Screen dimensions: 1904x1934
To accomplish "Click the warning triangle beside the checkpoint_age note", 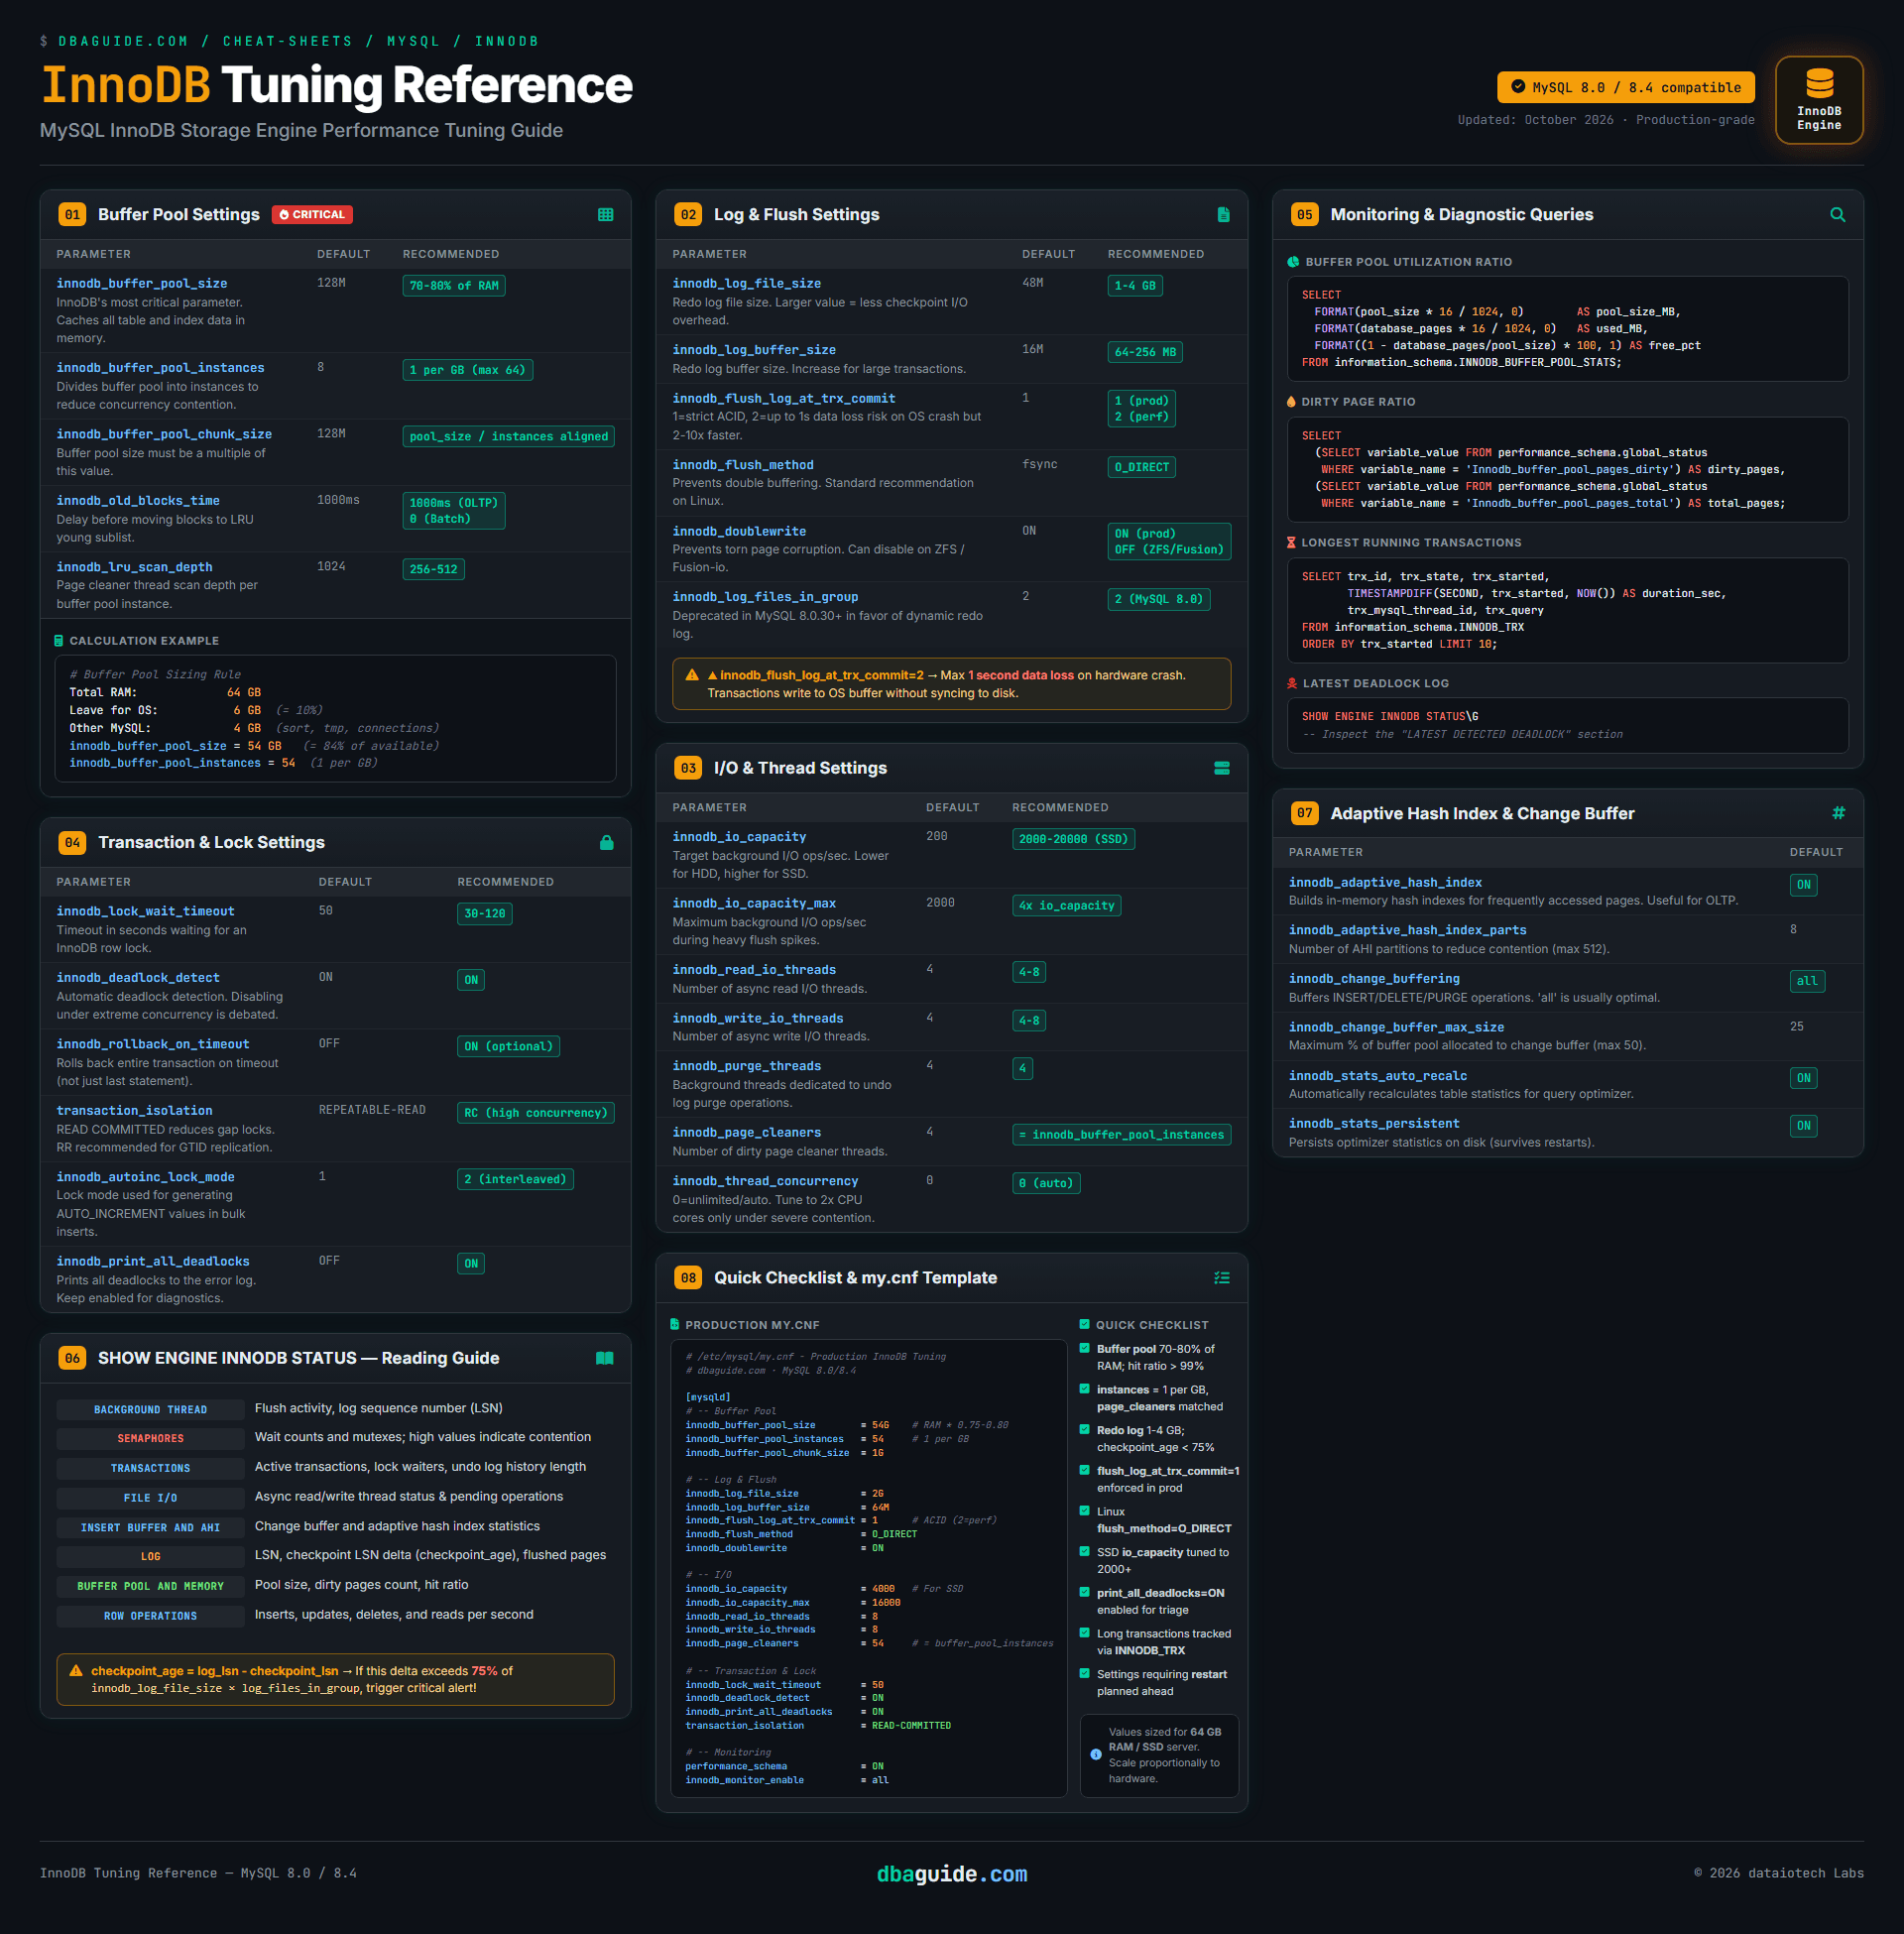I will (75, 1670).
